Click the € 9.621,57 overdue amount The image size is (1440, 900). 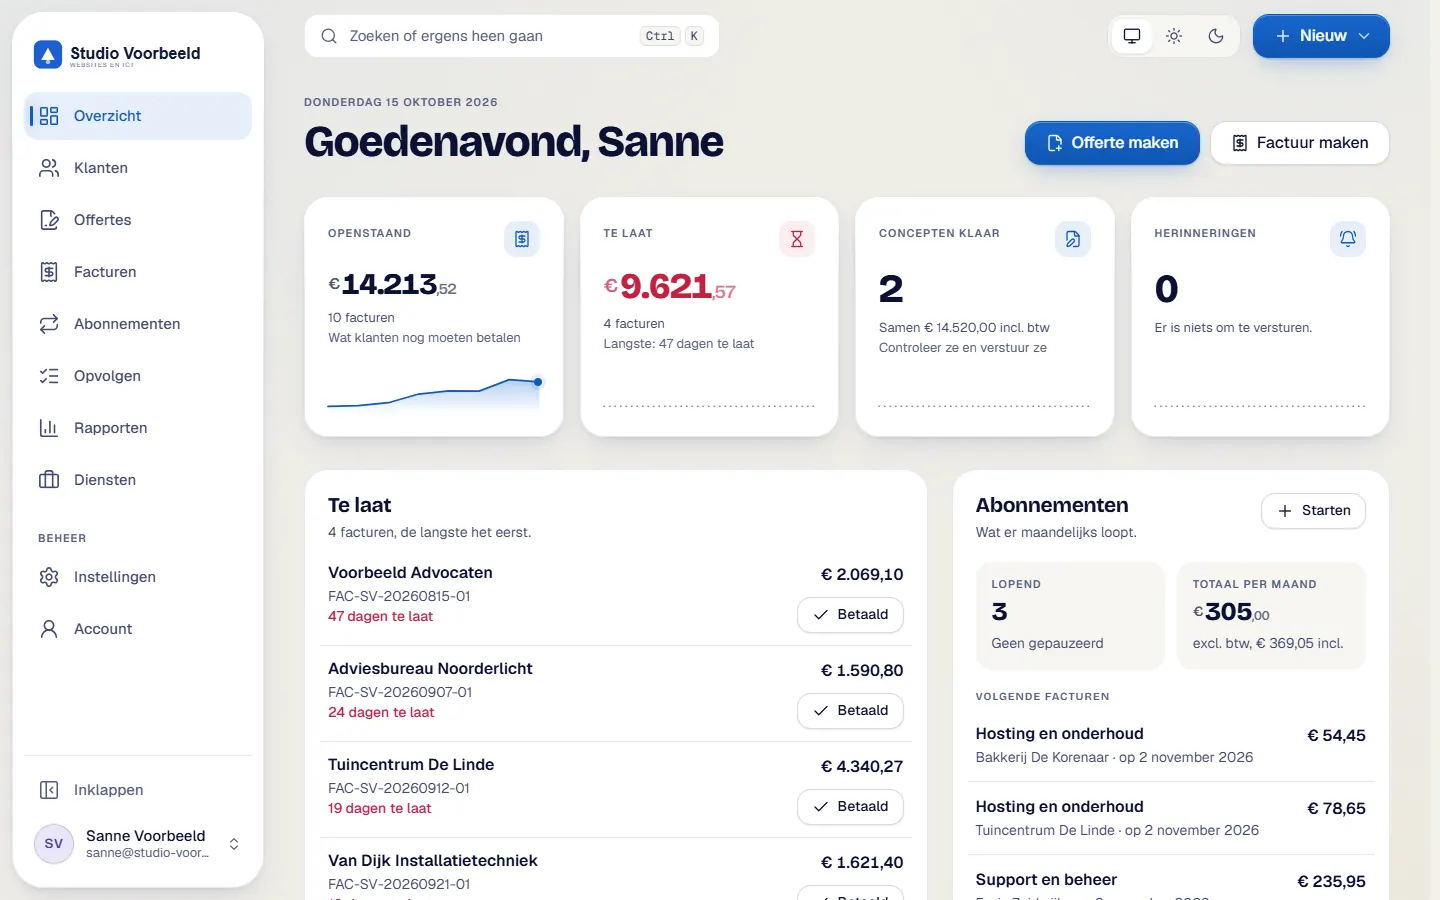point(670,288)
